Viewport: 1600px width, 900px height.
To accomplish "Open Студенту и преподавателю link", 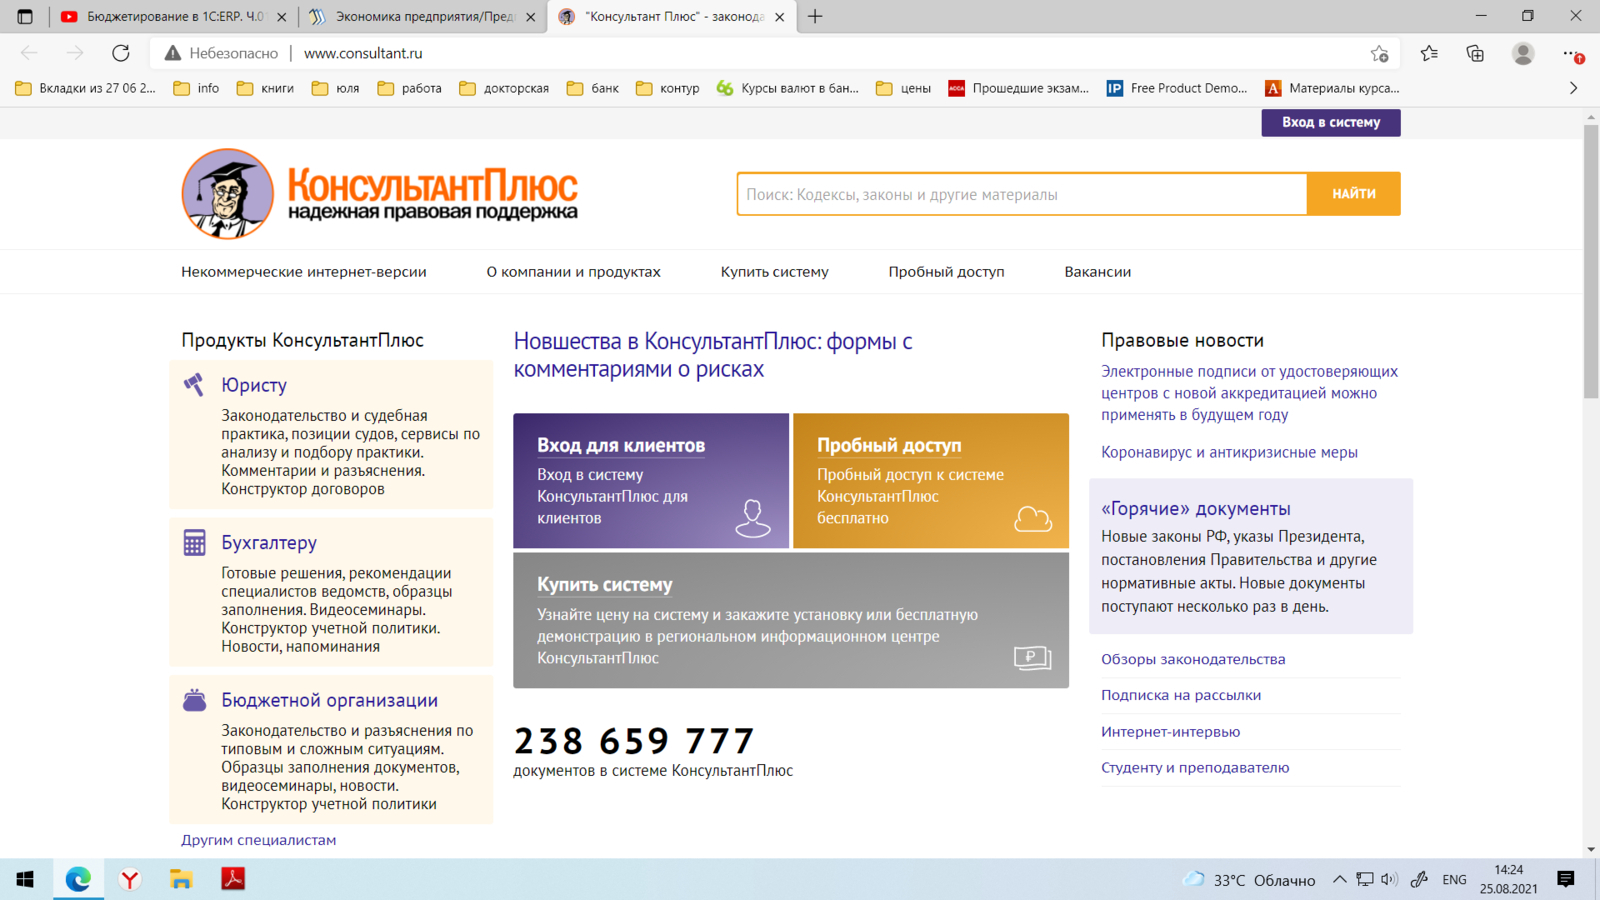I will (1196, 768).
